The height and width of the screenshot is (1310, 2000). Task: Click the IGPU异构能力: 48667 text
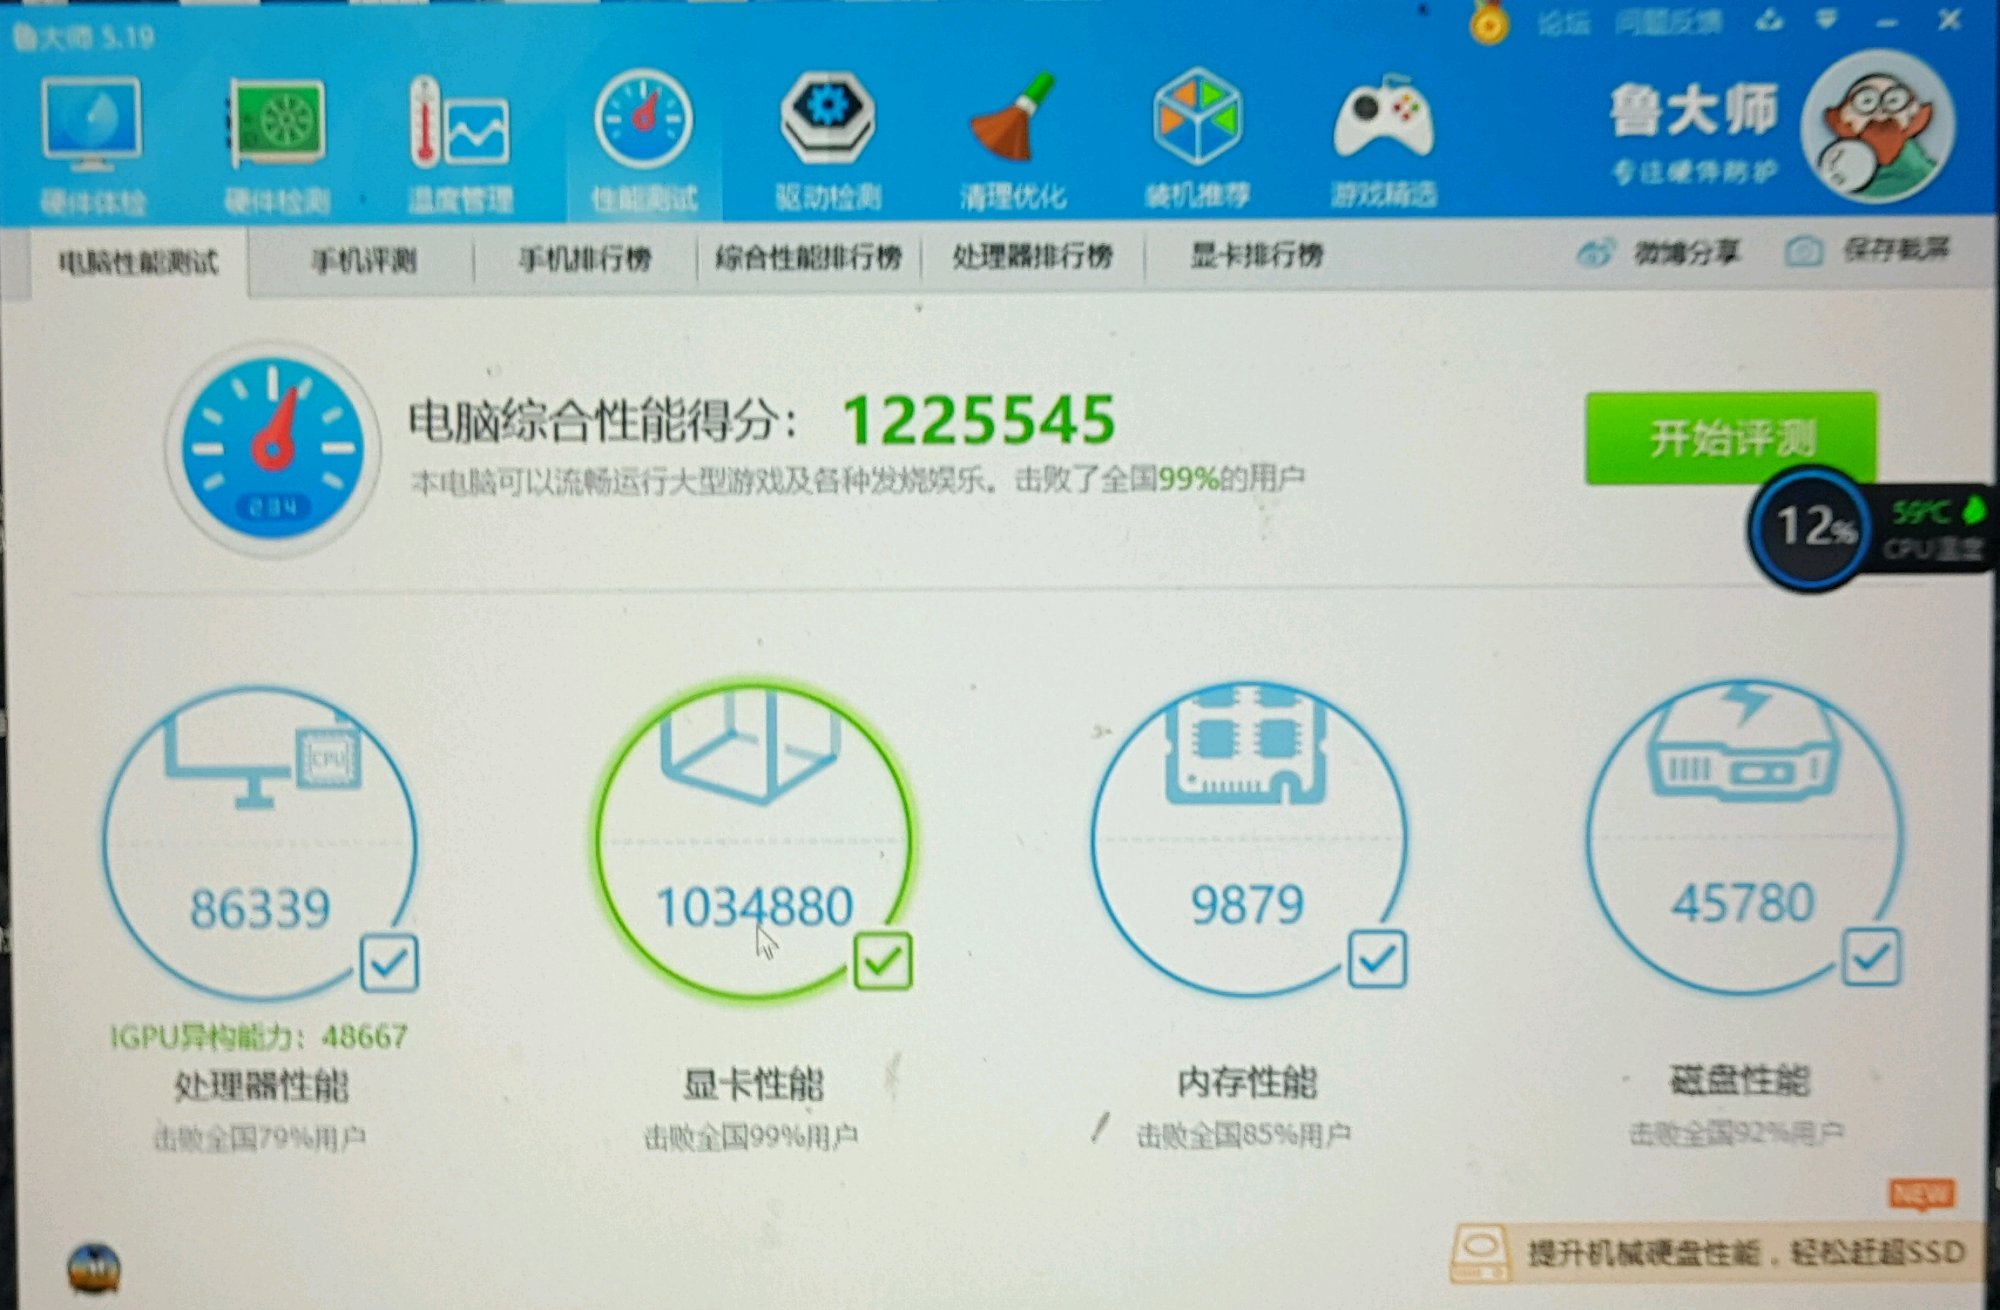[258, 1036]
